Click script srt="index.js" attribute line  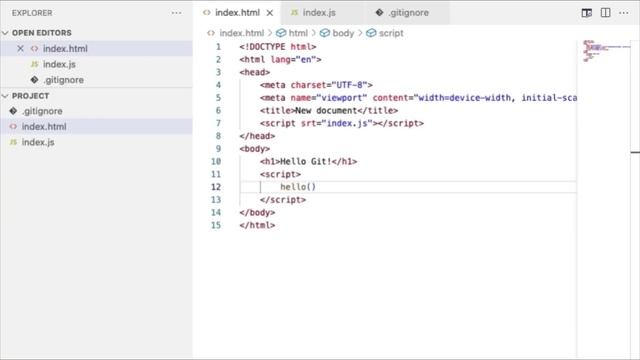342,123
